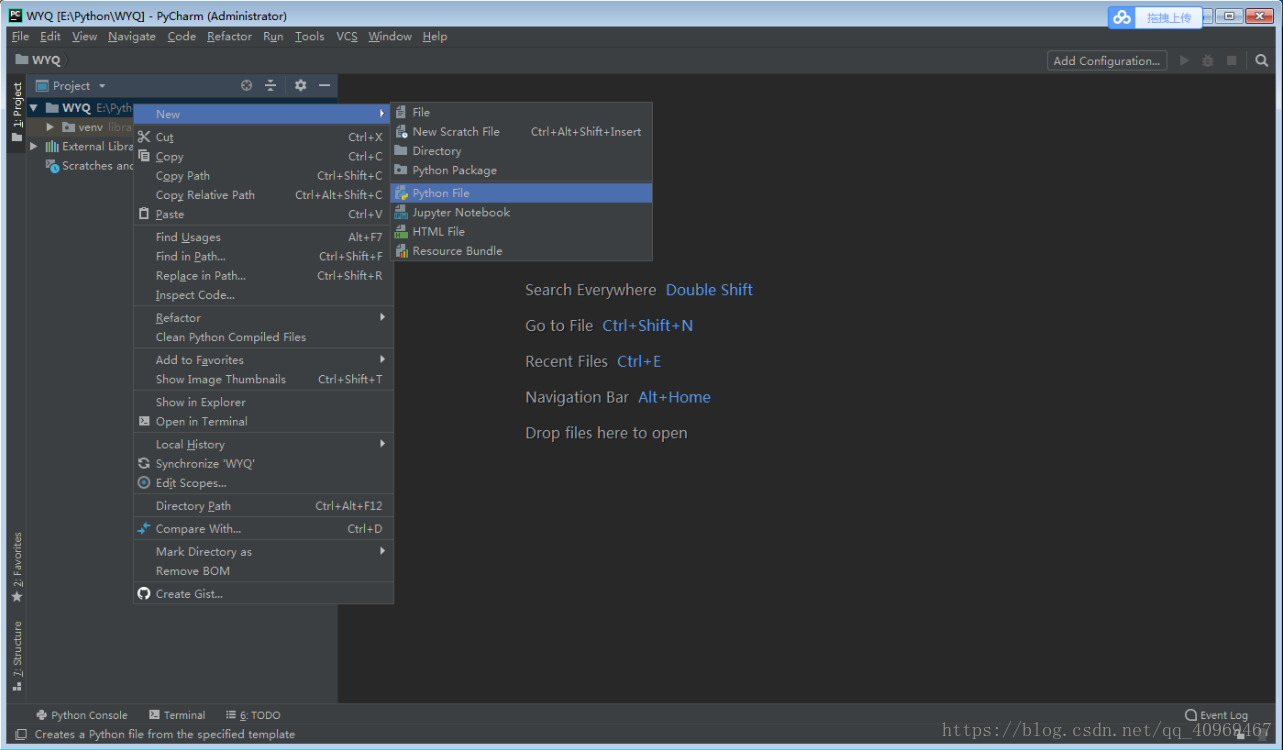Open the Refactor menu in menu bar
Image resolution: width=1283 pixels, height=750 pixels.
point(229,36)
